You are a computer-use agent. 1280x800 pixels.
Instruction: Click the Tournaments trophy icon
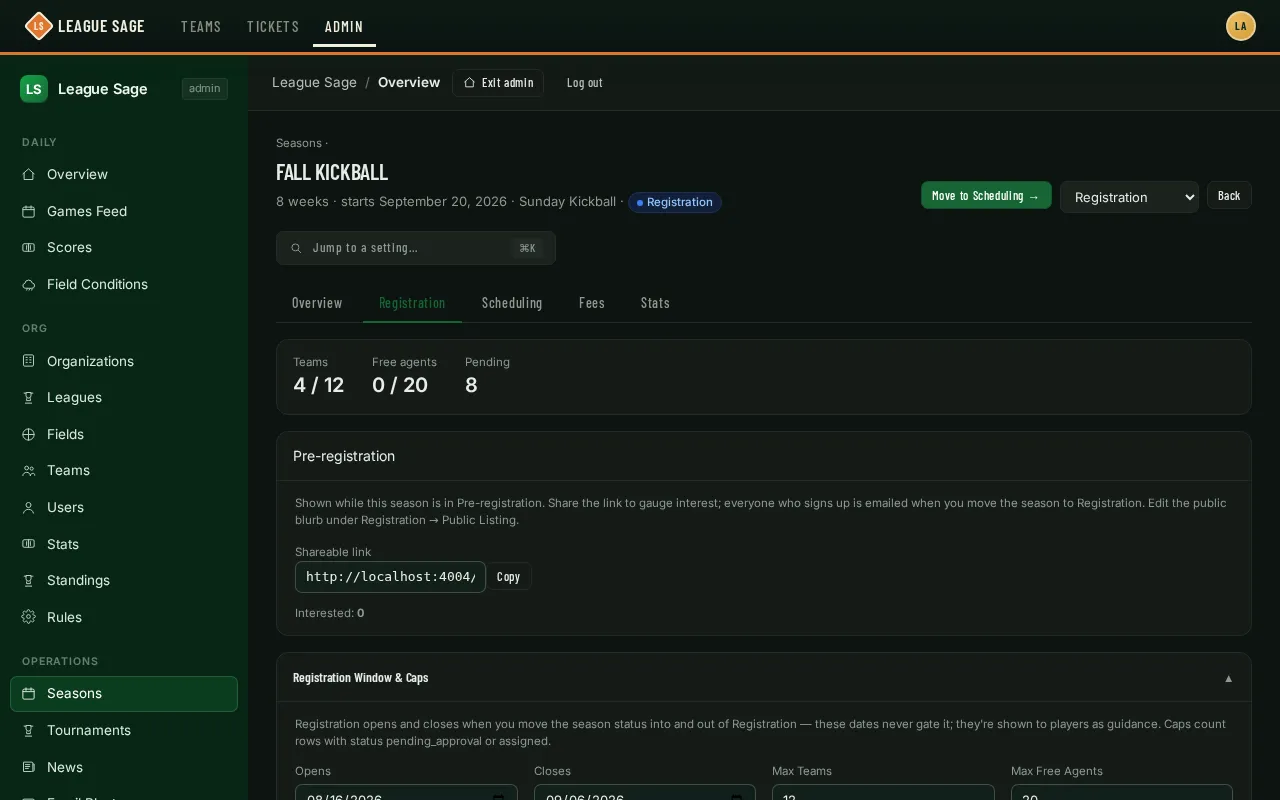tap(29, 730)
